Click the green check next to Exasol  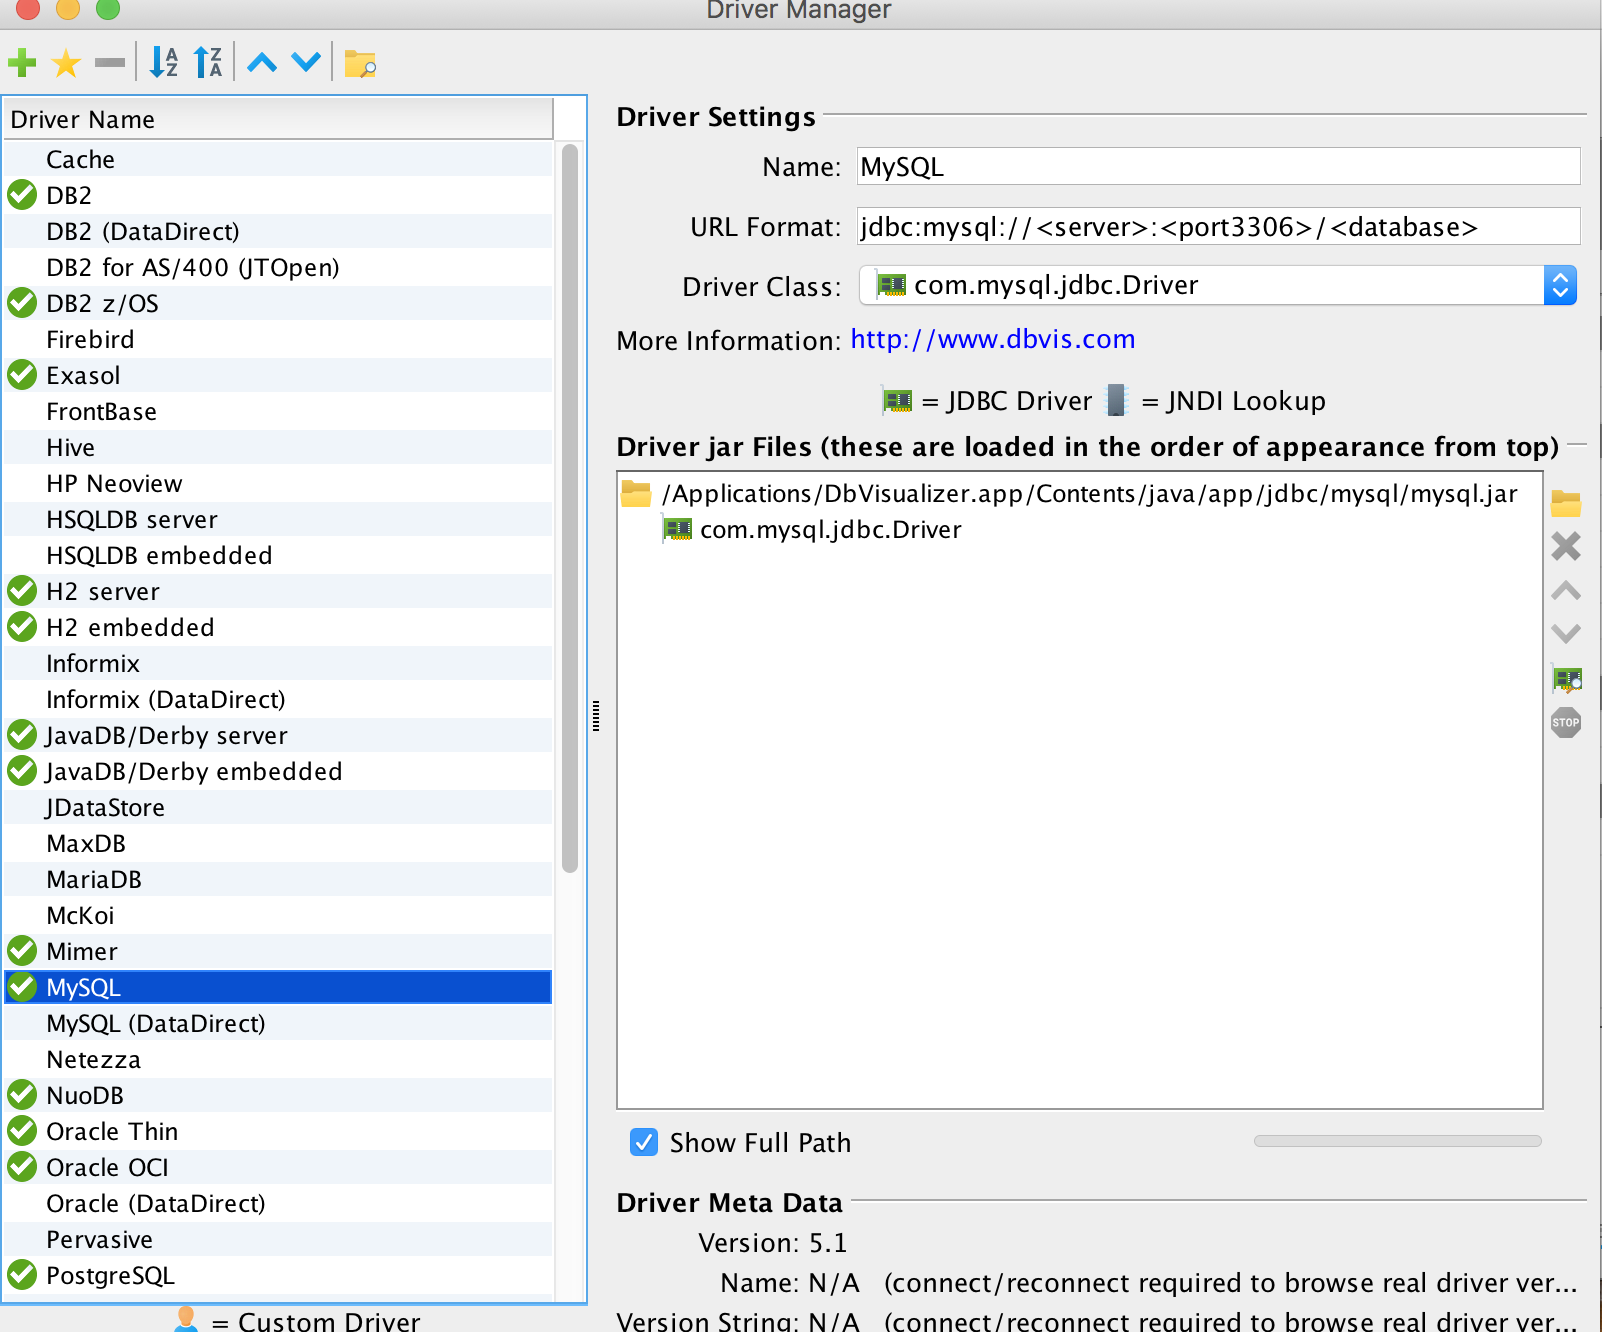point(22,375)
